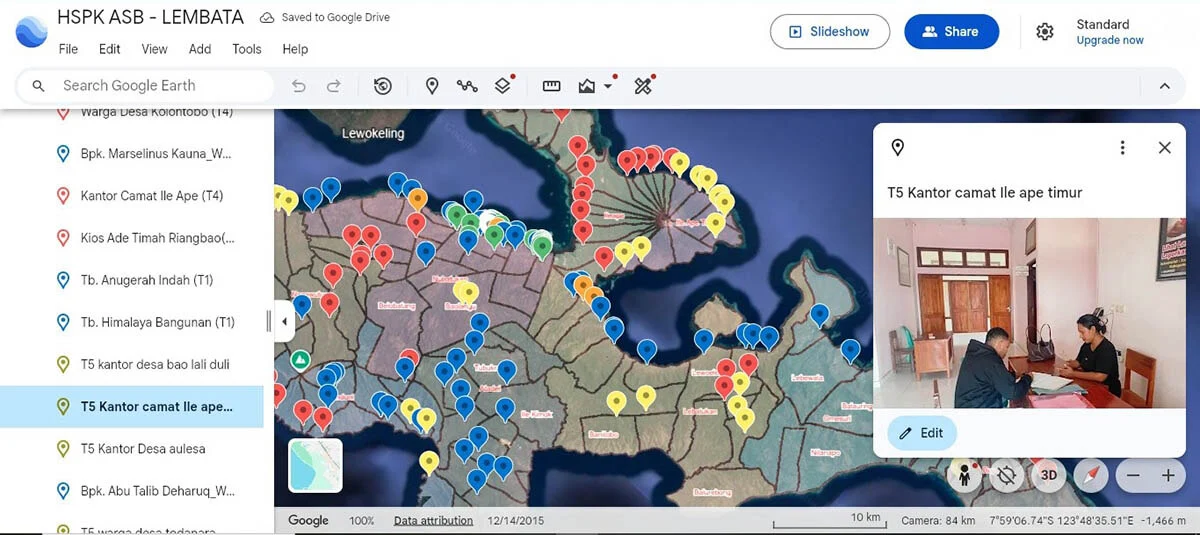Click the redo arrow icon
This screenshot has height=535, width=1200.
click(x=334, y=86)
